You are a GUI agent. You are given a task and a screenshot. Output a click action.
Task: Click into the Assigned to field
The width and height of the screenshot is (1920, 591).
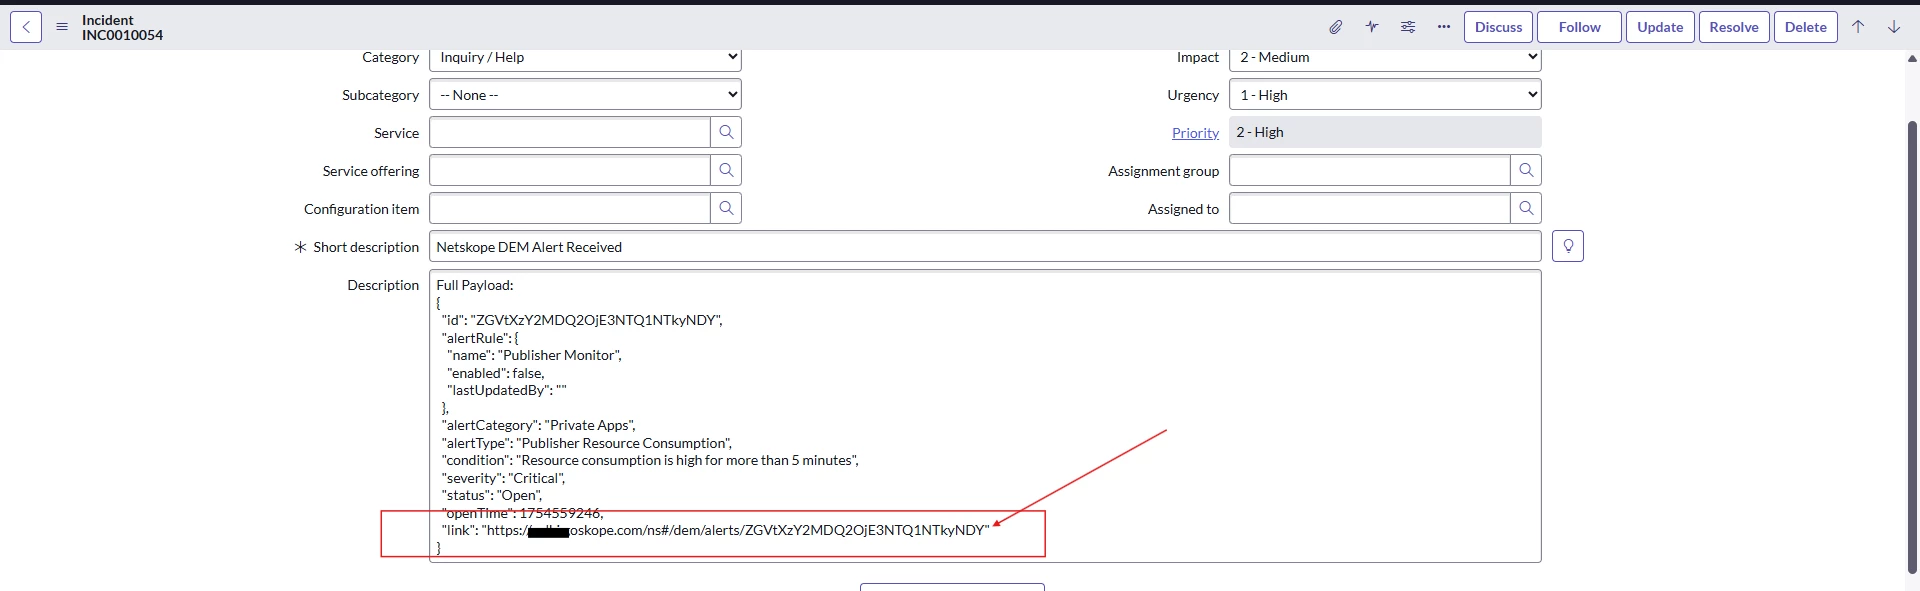click(x=1370, y=208)
